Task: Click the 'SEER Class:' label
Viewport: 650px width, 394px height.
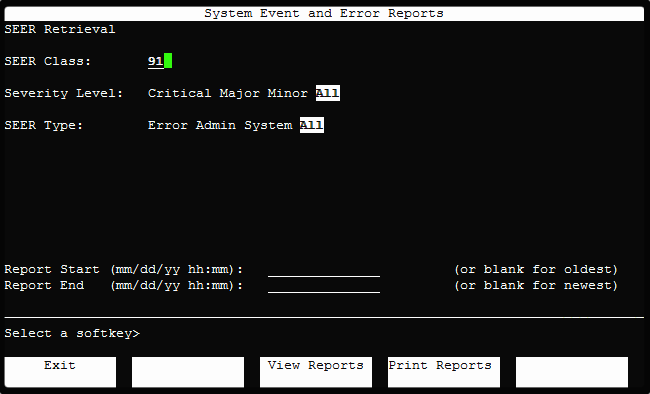Action: (x=48, y=61)
